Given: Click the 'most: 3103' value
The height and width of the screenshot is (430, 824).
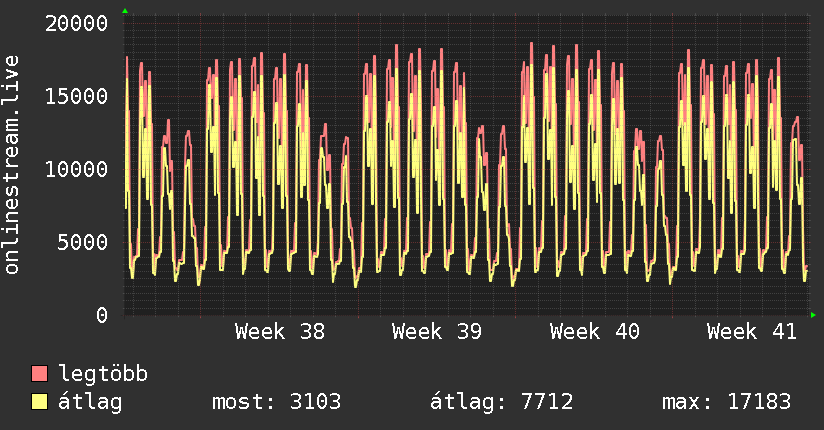Looking at the screenshot, I should point(276,402).
